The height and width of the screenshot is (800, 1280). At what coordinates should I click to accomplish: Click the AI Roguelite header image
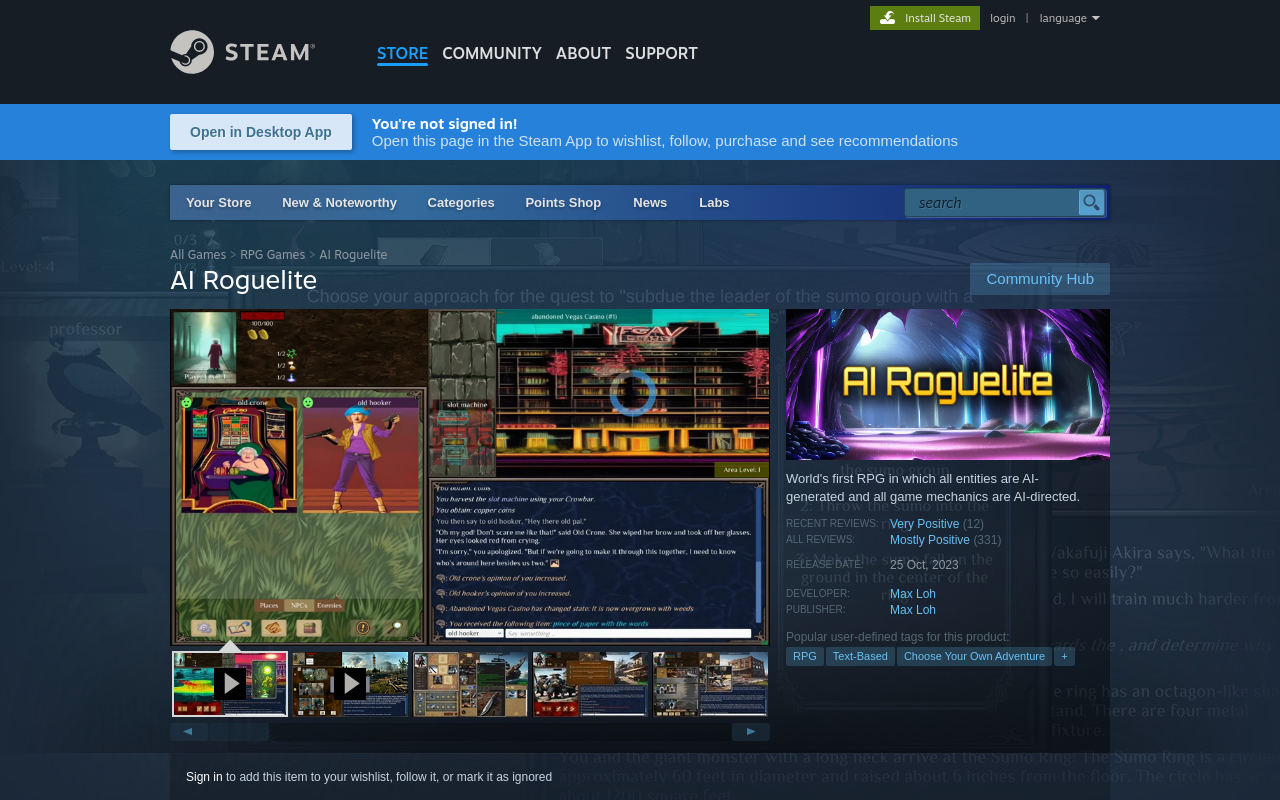pyautogui.click(x=948, y=384)
